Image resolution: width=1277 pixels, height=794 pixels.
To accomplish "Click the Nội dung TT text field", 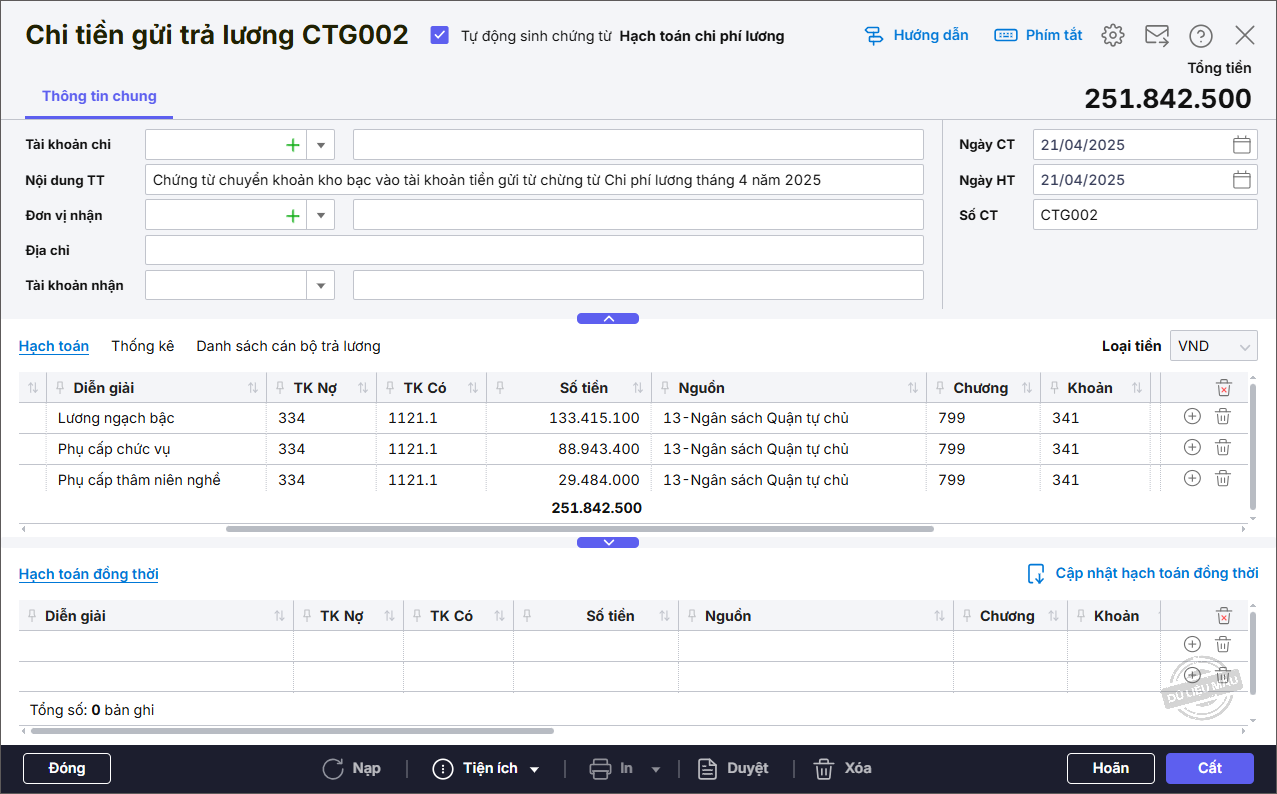I will coord(534,180).
